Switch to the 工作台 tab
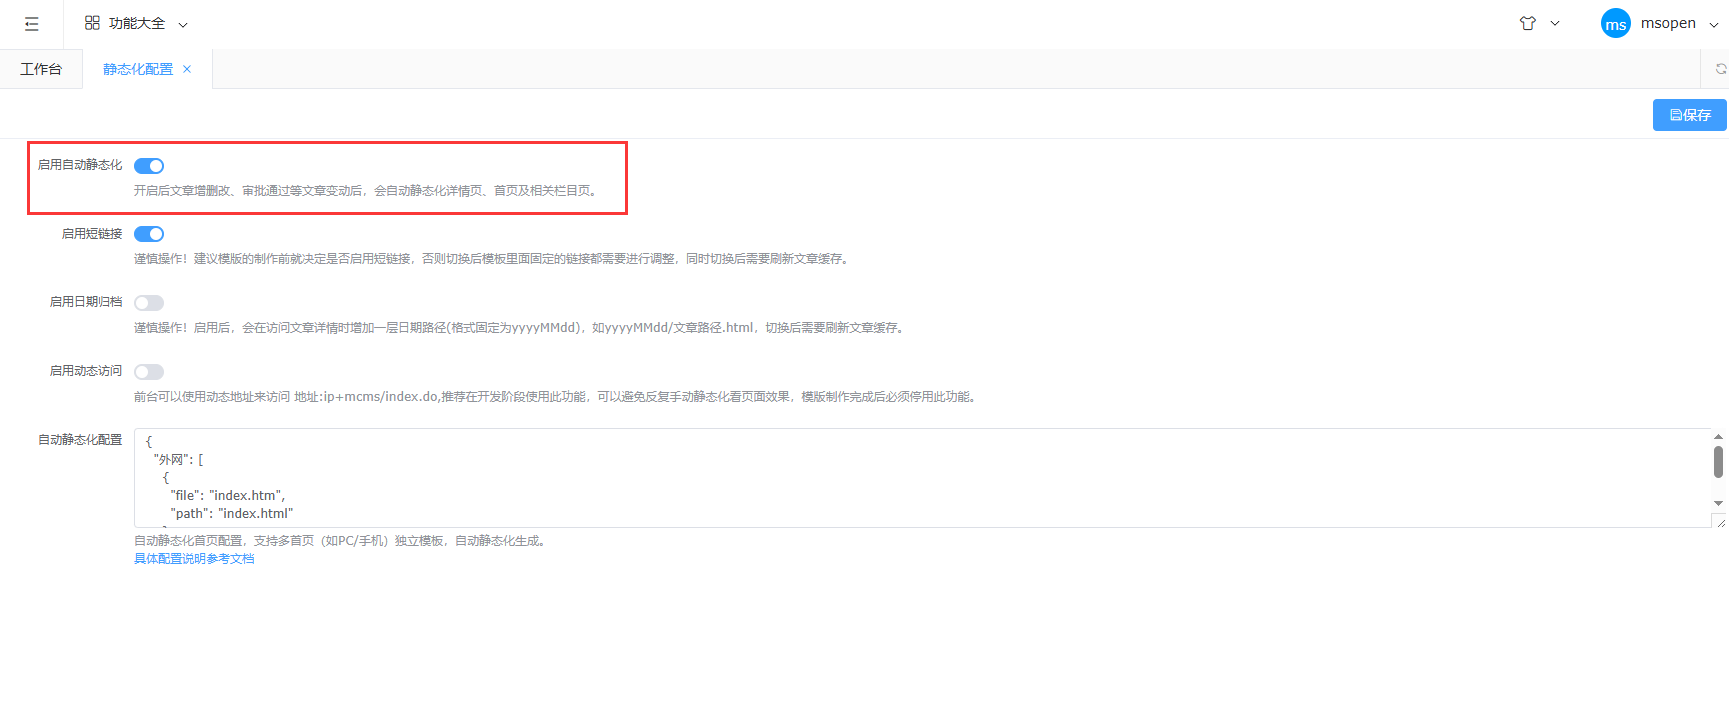Screen dimensions: 1729x703 click(41, 69)
